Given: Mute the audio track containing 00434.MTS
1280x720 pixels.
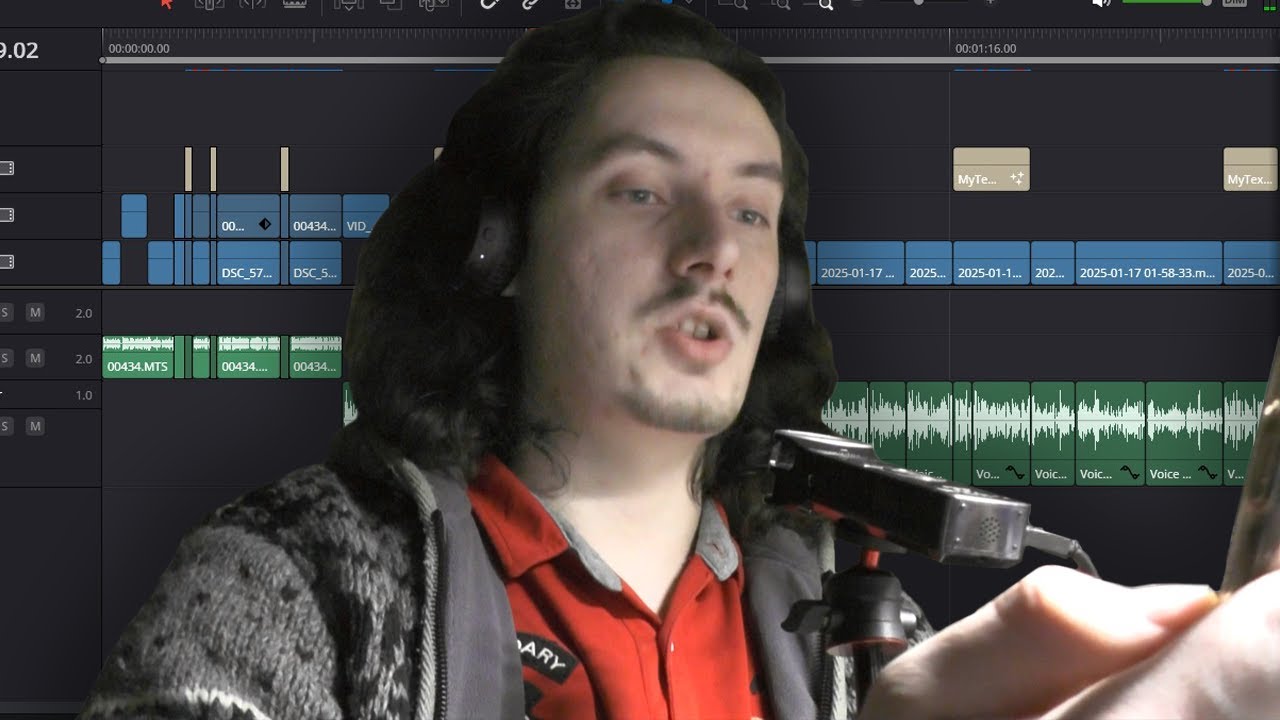Looking at the screenshot, I should [35, 358].
